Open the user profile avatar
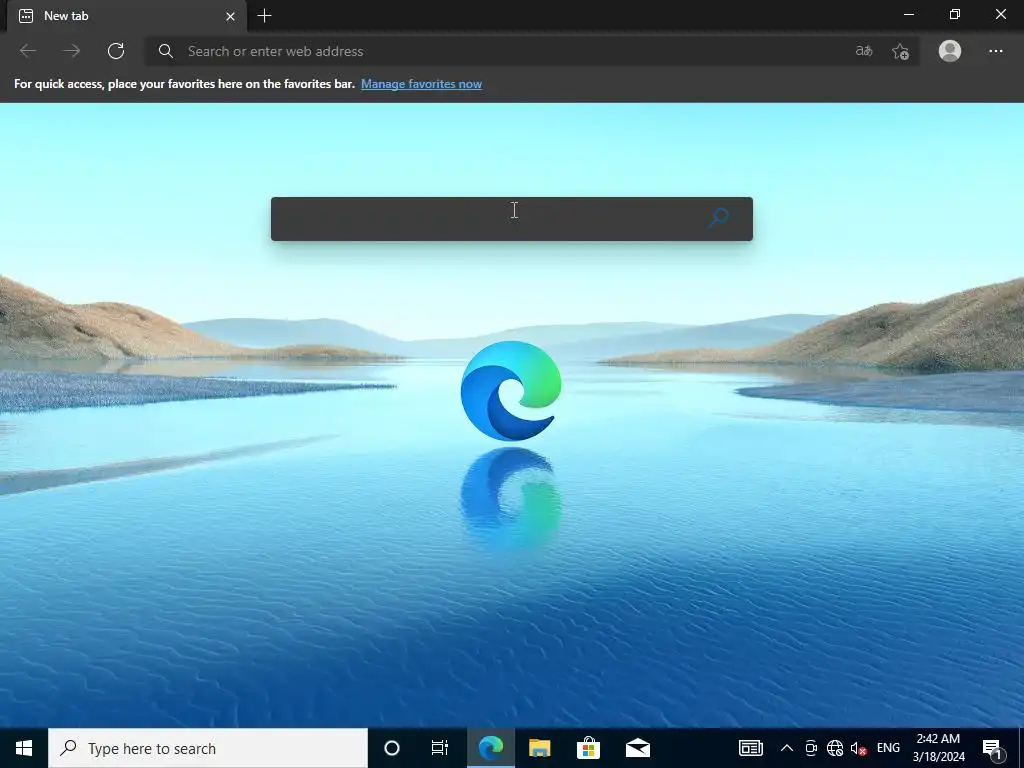This screenshot has width=1024, height=768. (x=950, y=51)
